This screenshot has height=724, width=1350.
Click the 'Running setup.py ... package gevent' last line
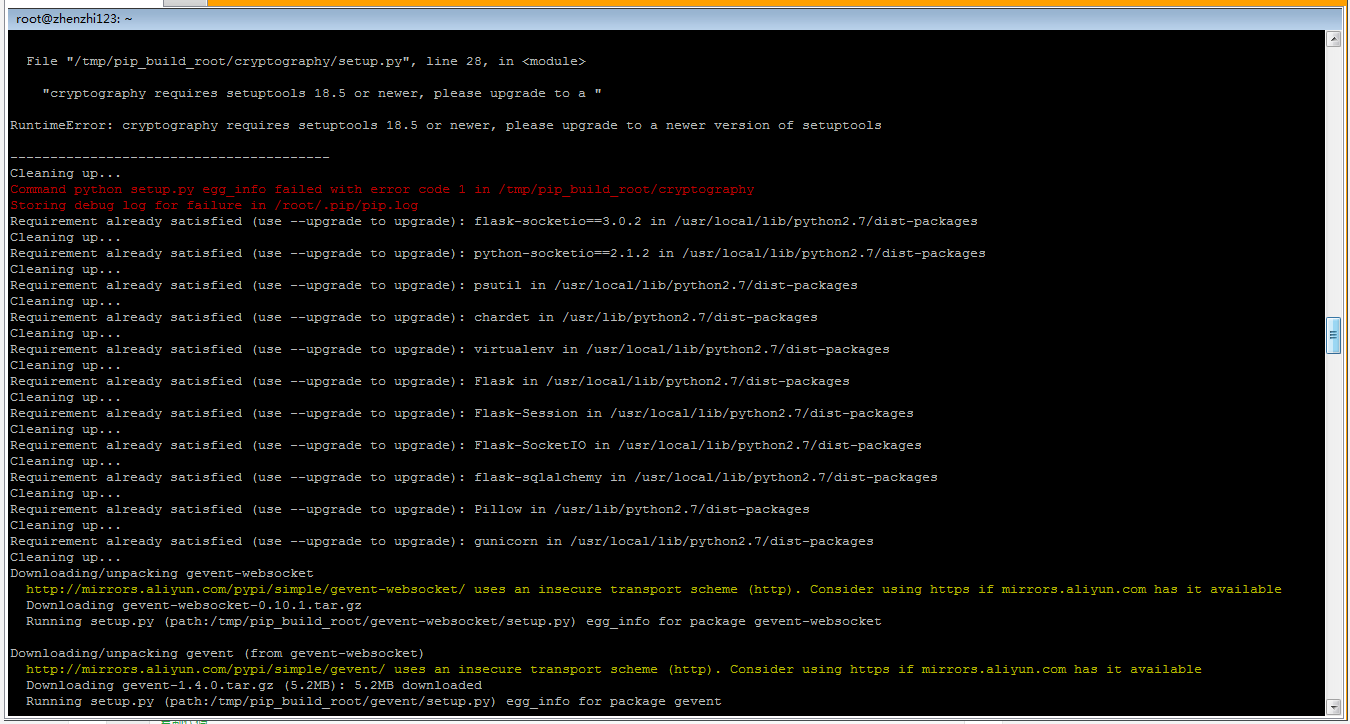point(374,702)
